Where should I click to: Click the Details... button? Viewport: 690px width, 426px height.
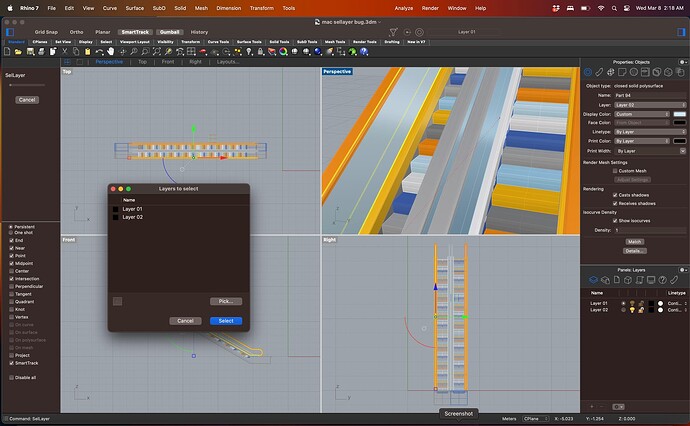[634, 251]
